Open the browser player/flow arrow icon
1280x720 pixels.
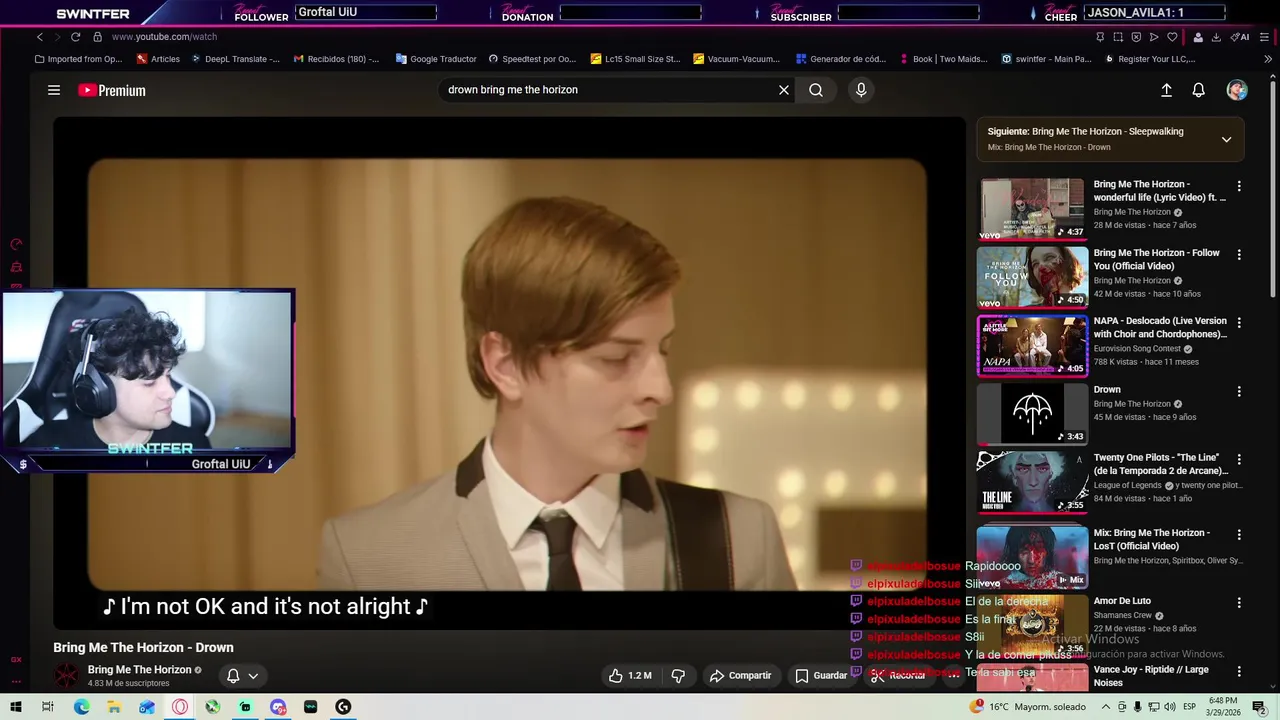(1154, 37)
